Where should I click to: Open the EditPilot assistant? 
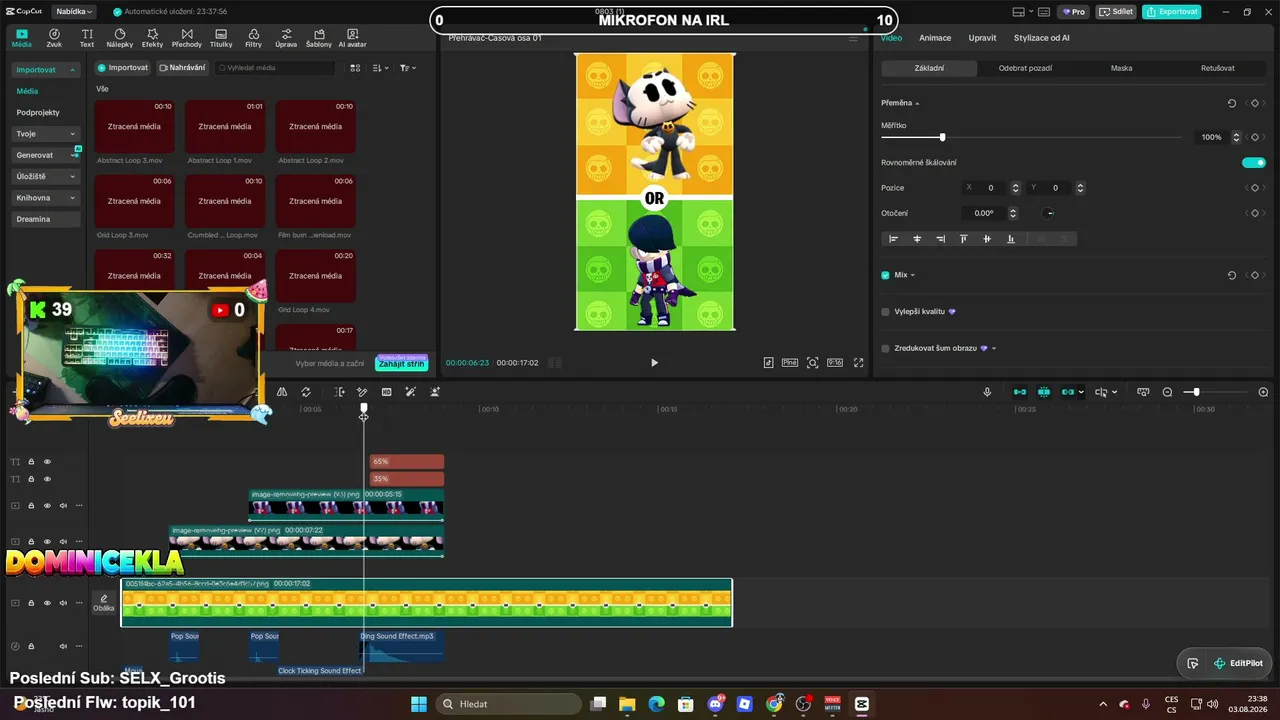pos(1238,663)
